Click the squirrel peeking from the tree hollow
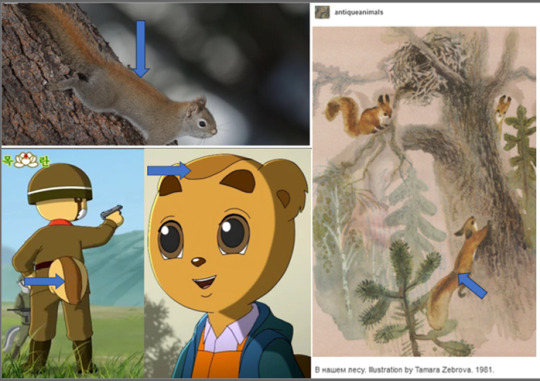The width and height of the screenshot is (540, 381). click(502, 111)
